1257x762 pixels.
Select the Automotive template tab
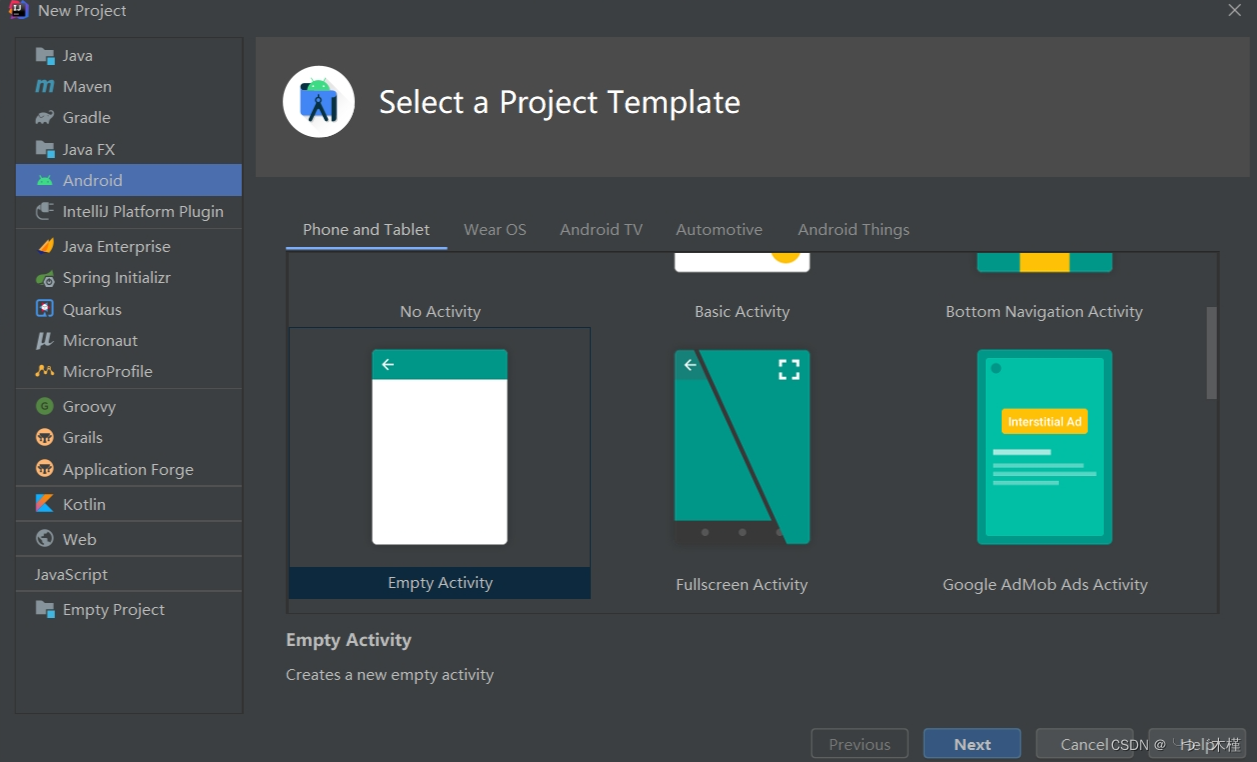coord(719,229)
